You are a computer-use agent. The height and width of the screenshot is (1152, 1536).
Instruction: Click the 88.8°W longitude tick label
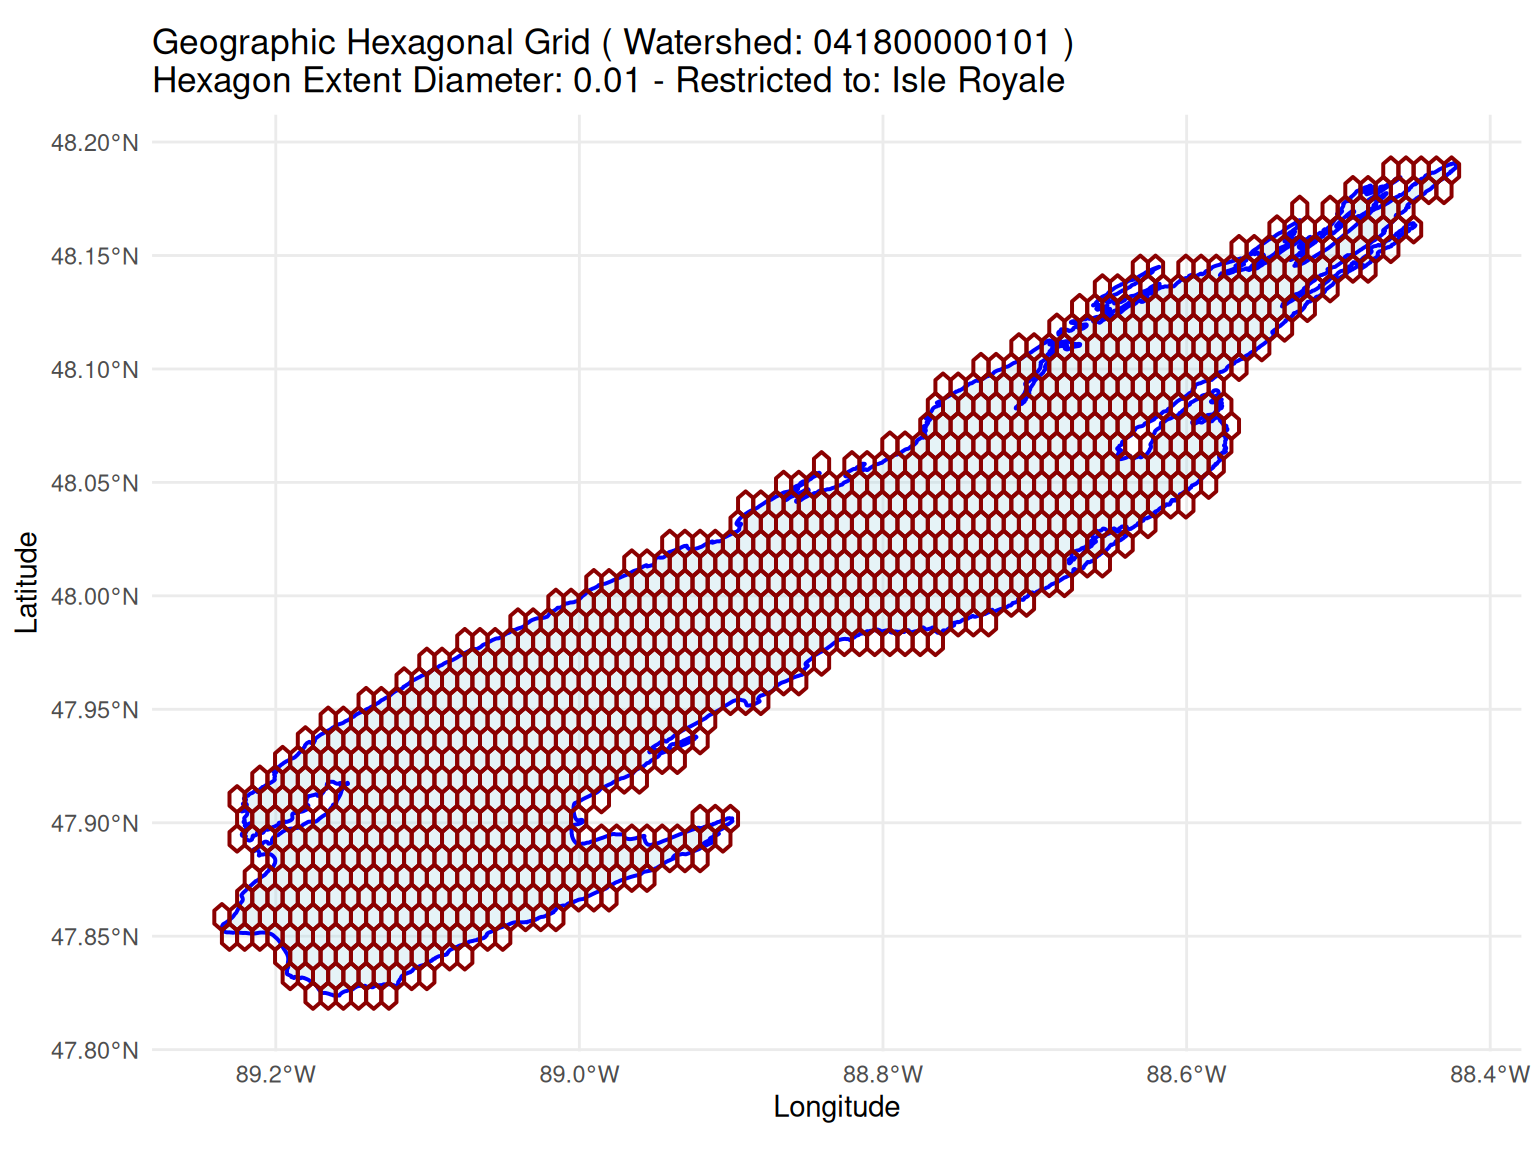[883, 1076]
